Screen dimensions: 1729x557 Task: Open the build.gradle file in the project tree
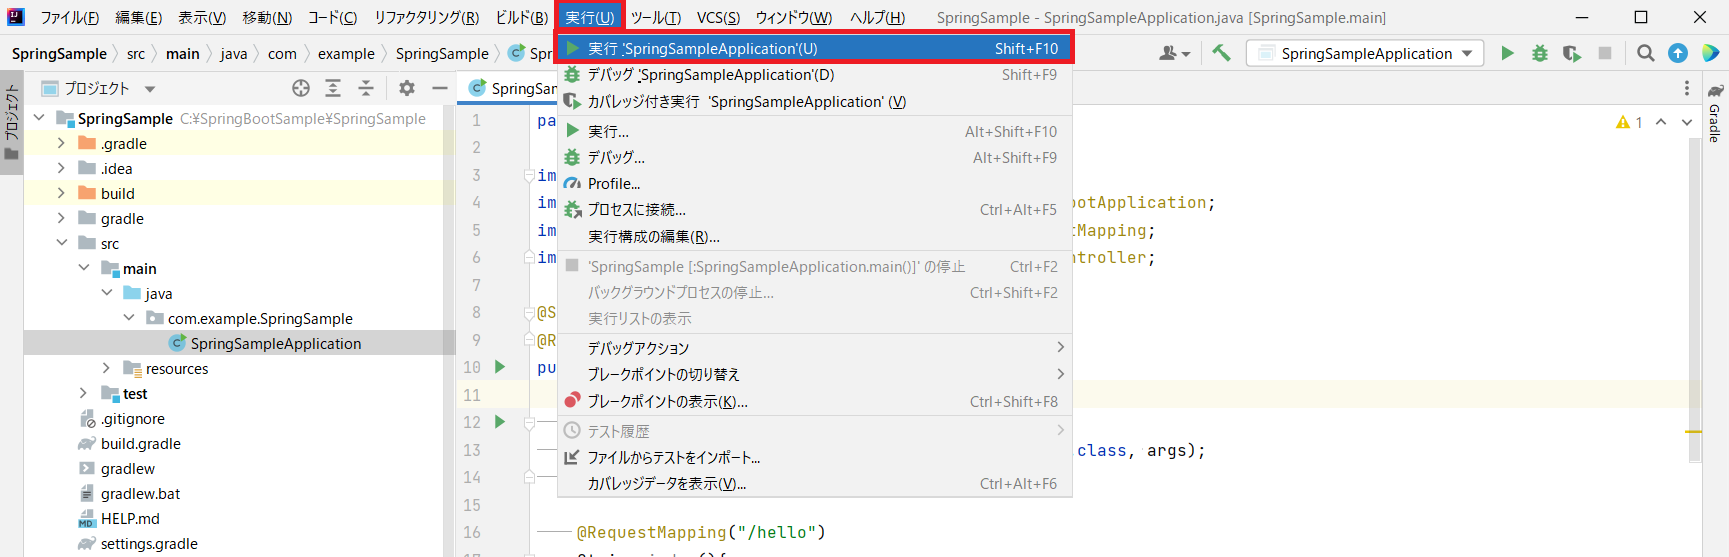(140, 444)
